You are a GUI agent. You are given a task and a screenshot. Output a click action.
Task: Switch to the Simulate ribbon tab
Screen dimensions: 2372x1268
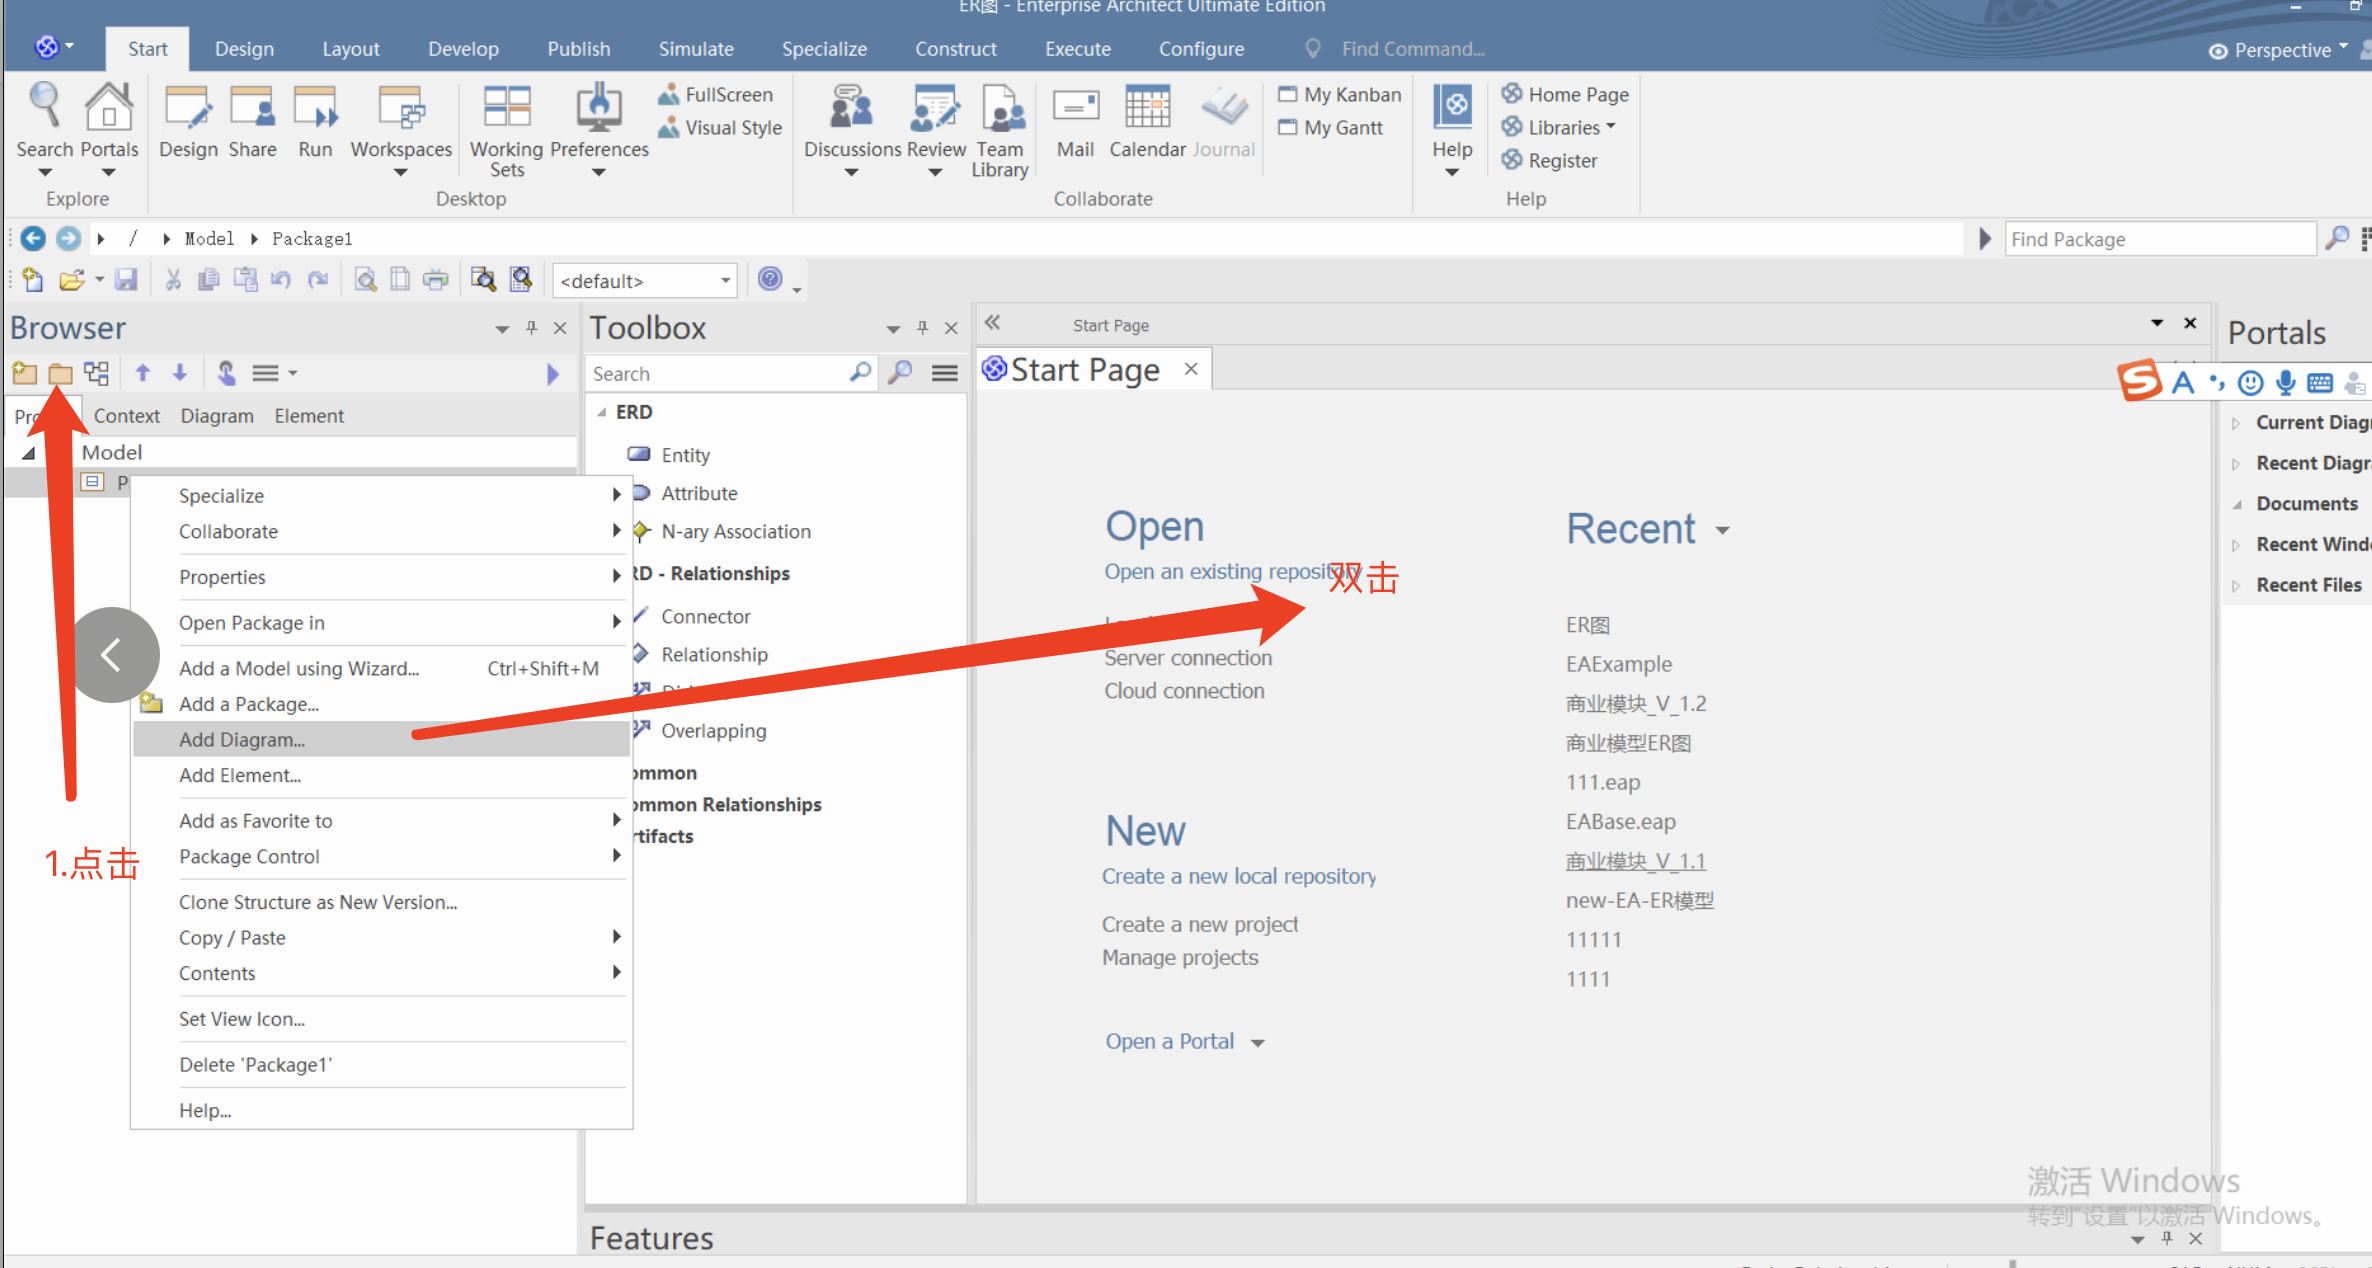696,48
